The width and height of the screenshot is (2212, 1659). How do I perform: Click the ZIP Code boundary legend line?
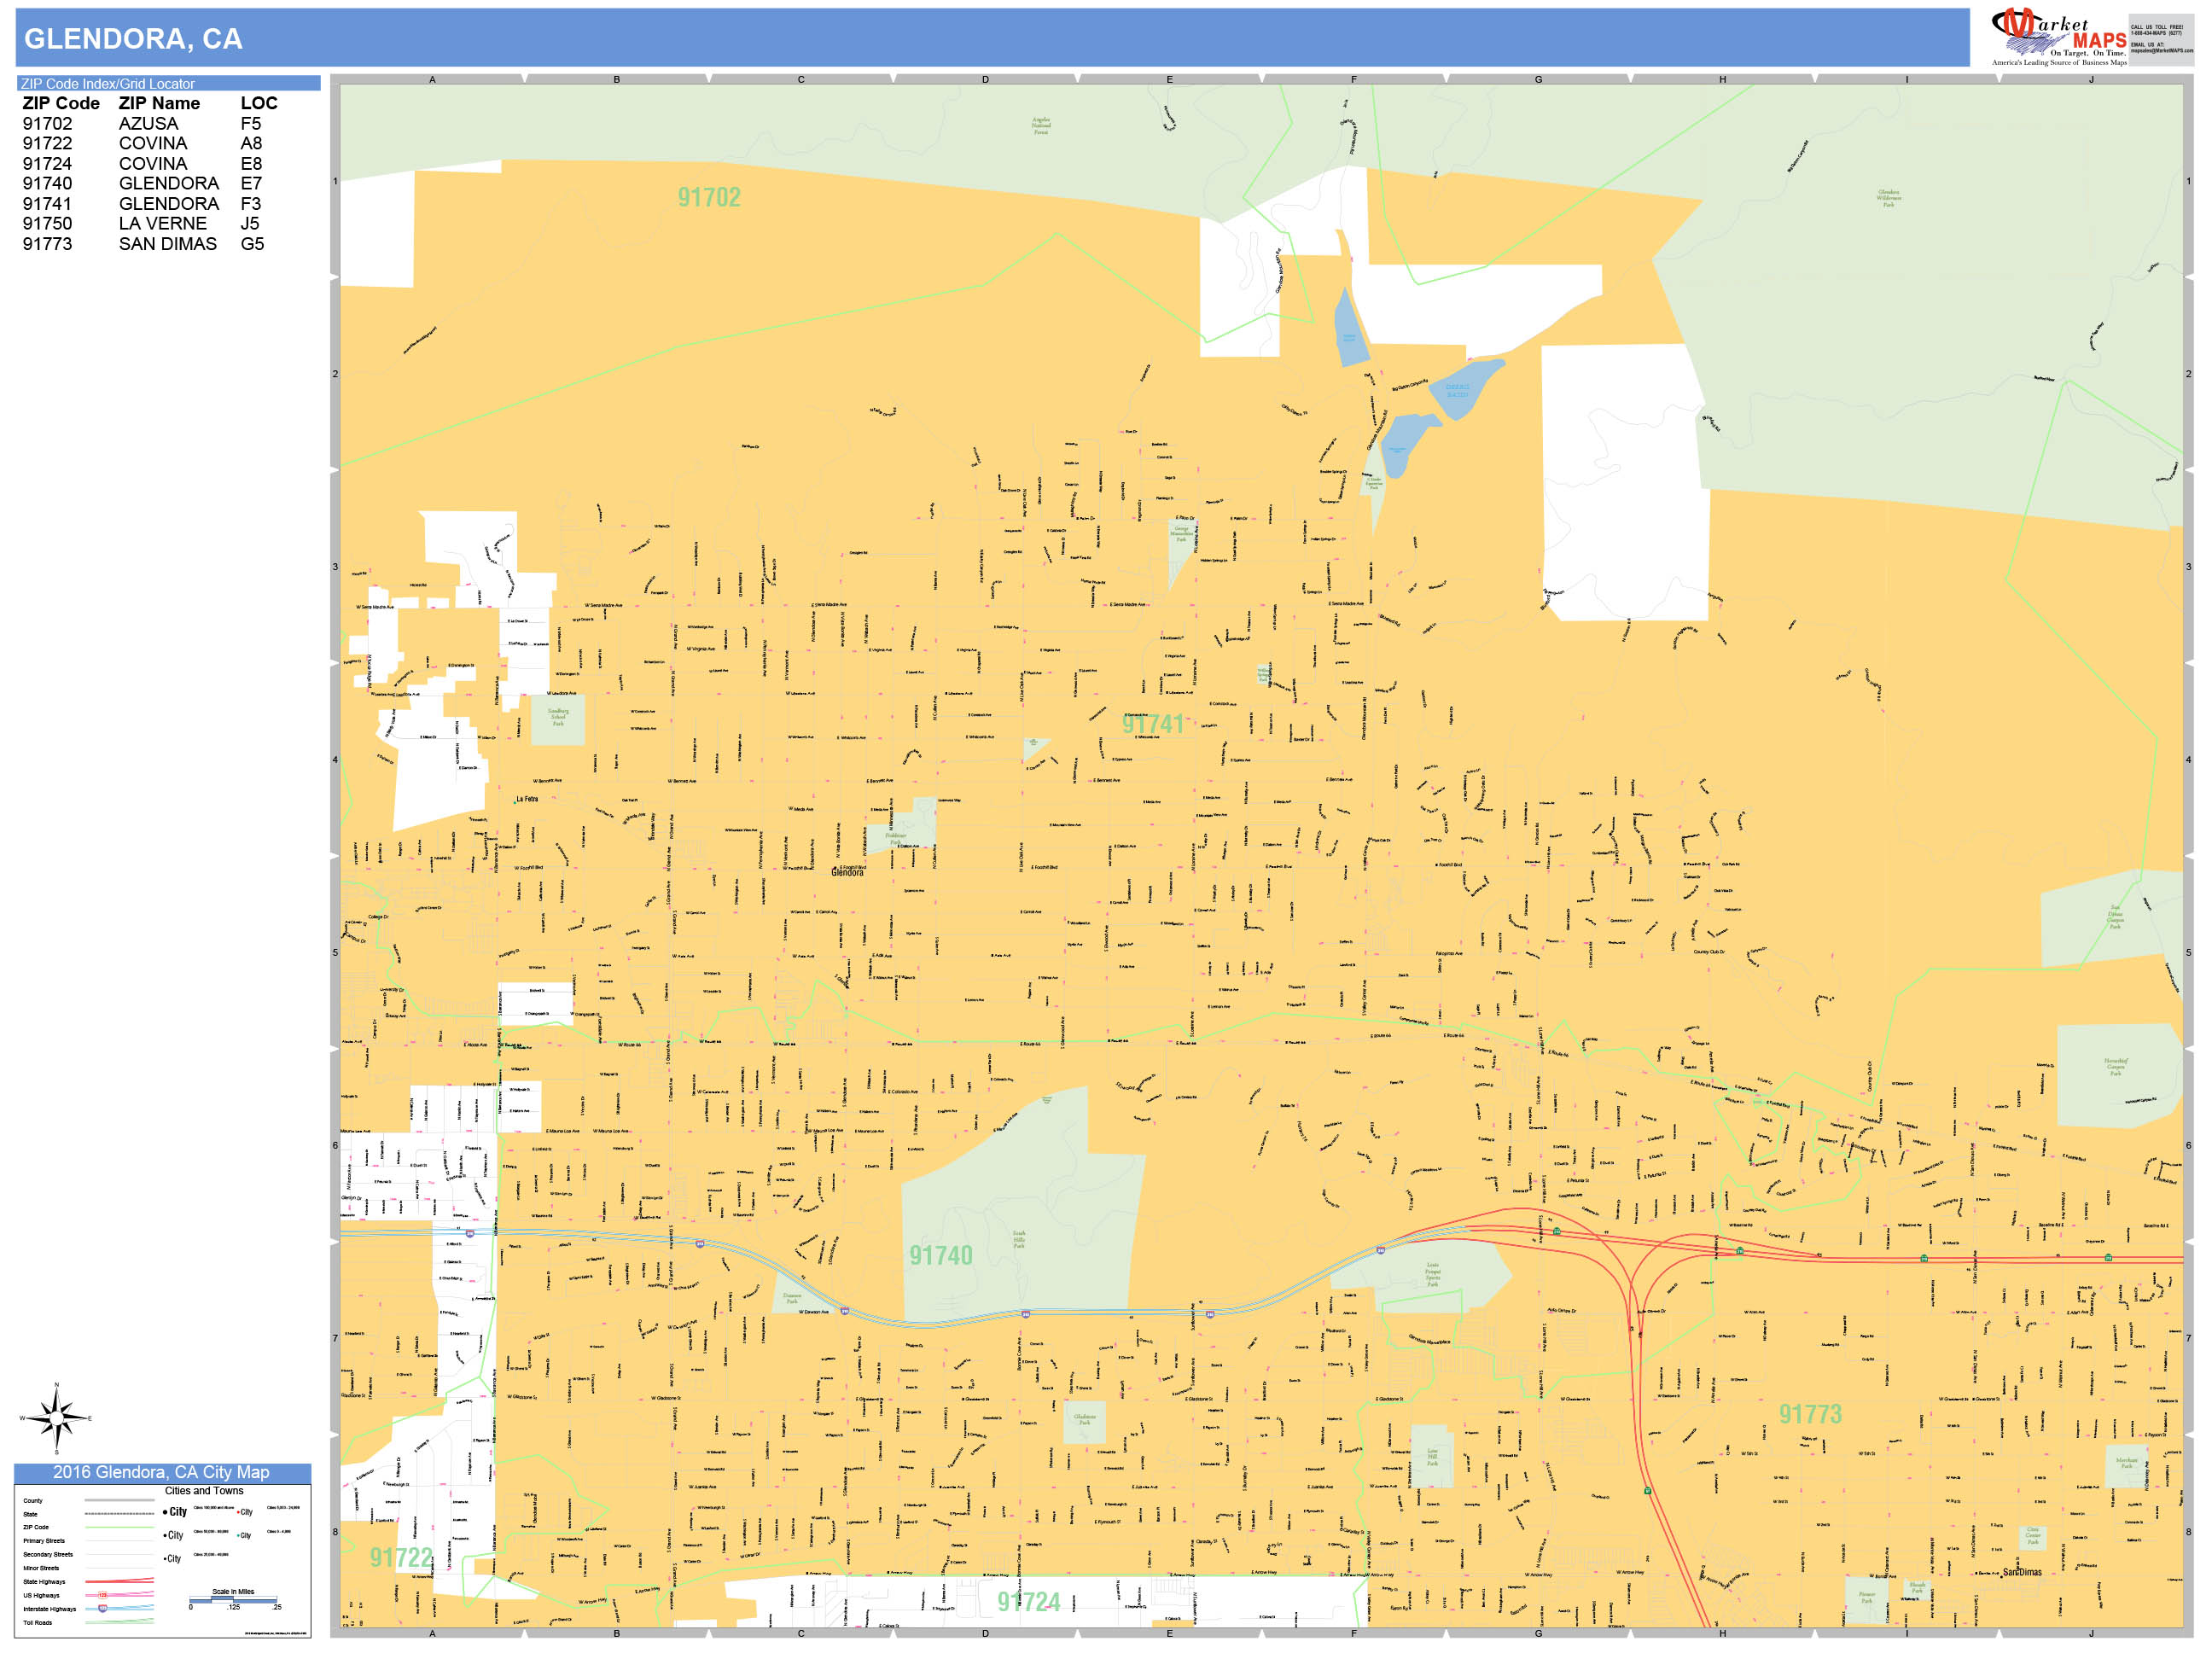click(119, 1528)
